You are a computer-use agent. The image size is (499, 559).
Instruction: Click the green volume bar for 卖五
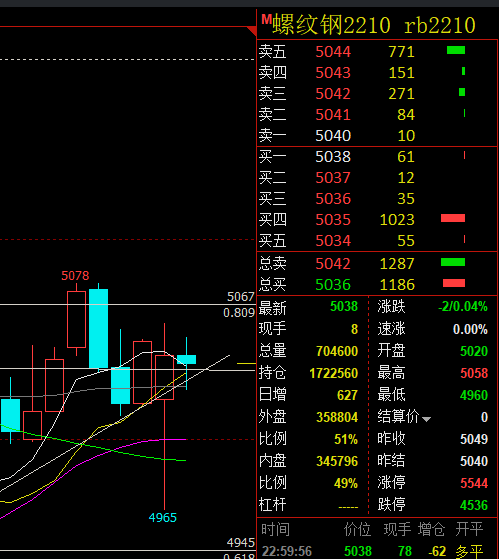coord(456,50)
